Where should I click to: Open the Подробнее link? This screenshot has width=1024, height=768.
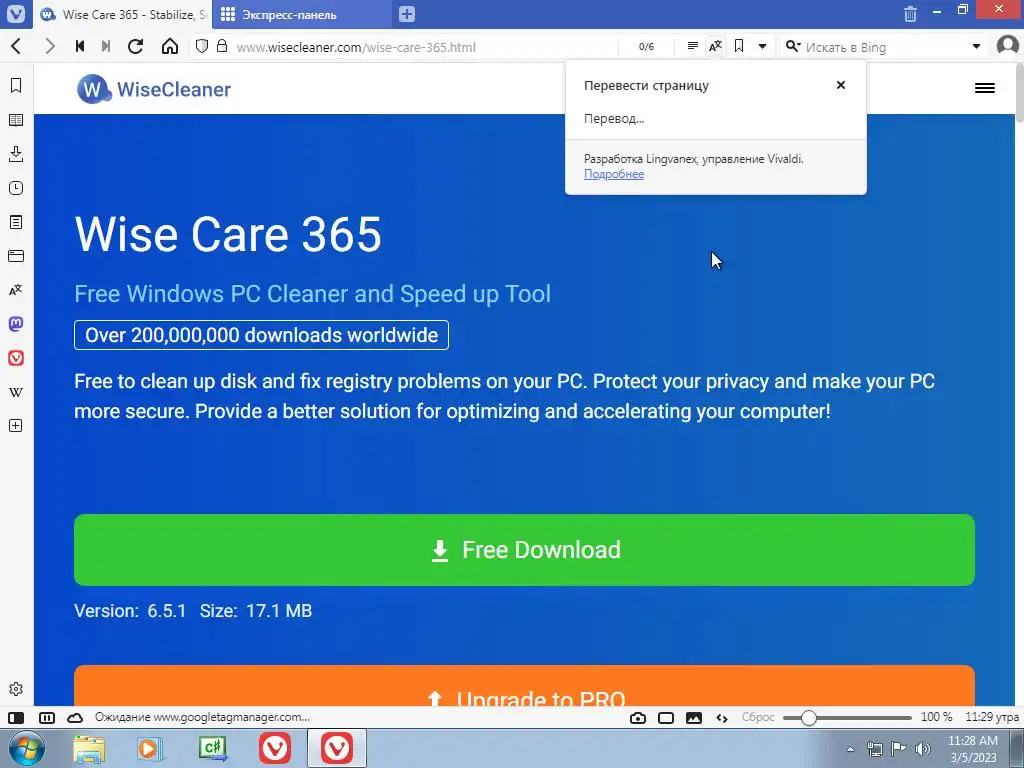(x=613, y=174)
